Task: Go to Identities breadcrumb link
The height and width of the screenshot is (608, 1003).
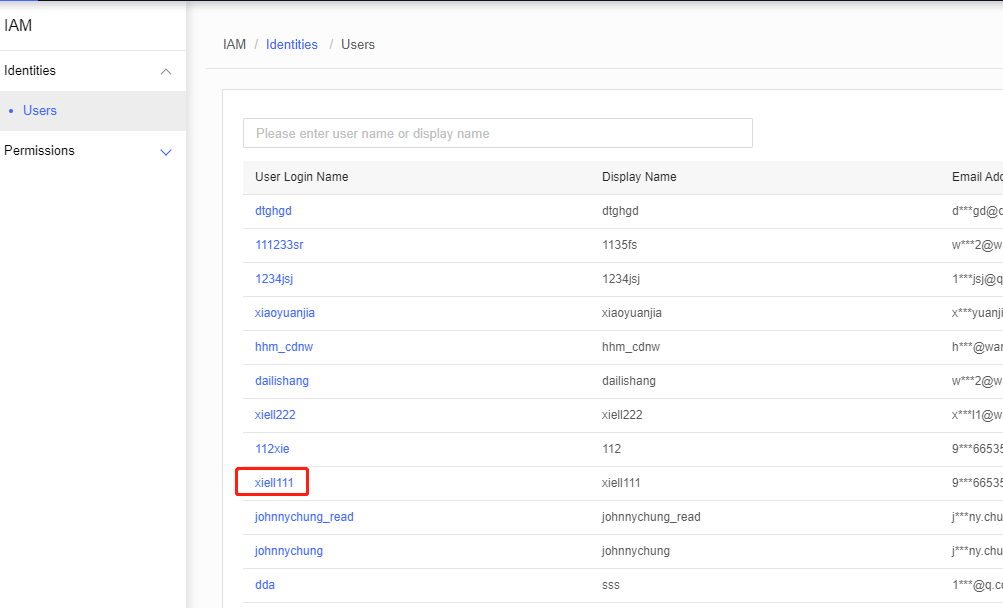Action: click(292, 45)
